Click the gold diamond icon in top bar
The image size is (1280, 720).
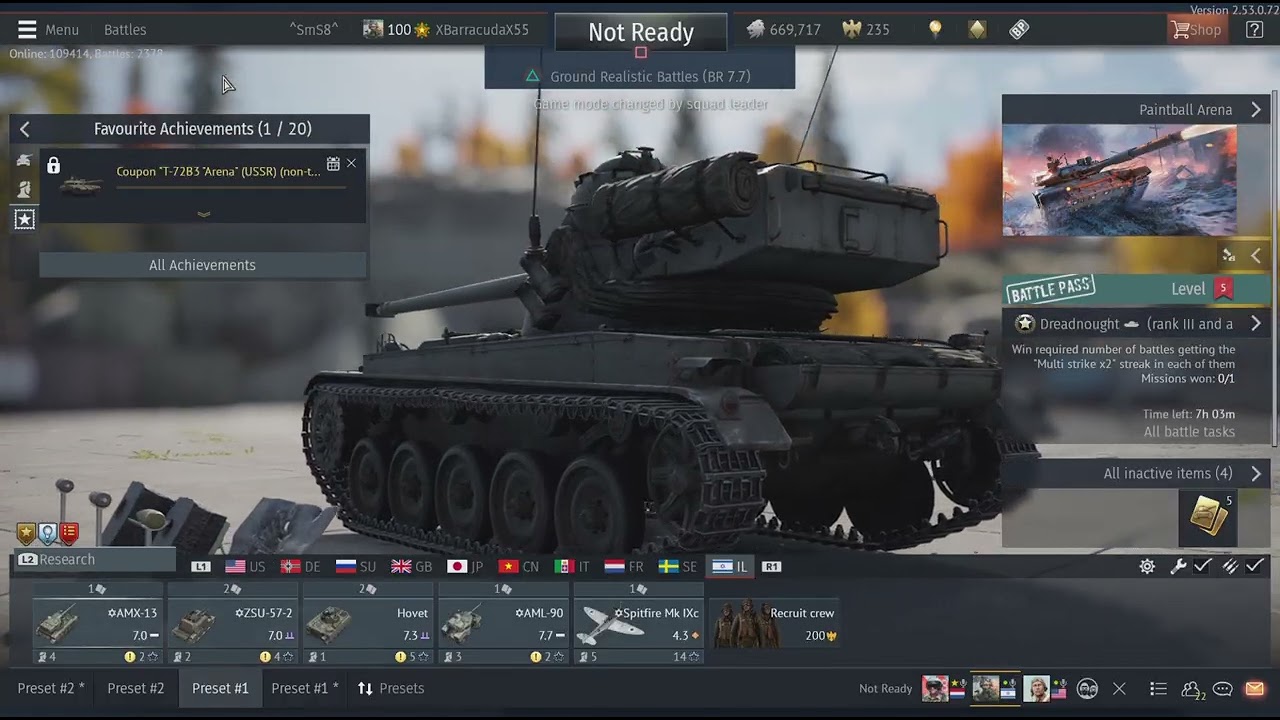pos(977,30)
